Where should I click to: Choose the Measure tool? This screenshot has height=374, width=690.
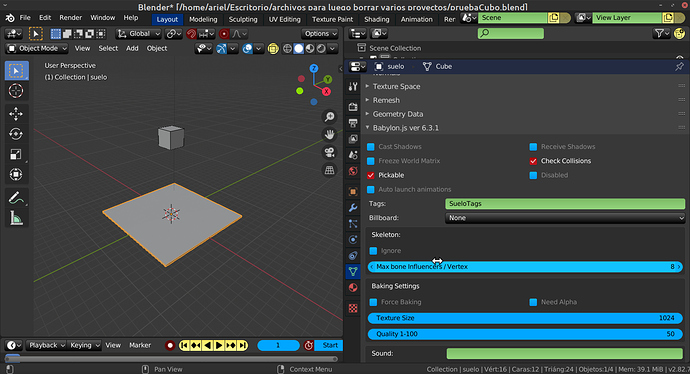coord(16,218)
